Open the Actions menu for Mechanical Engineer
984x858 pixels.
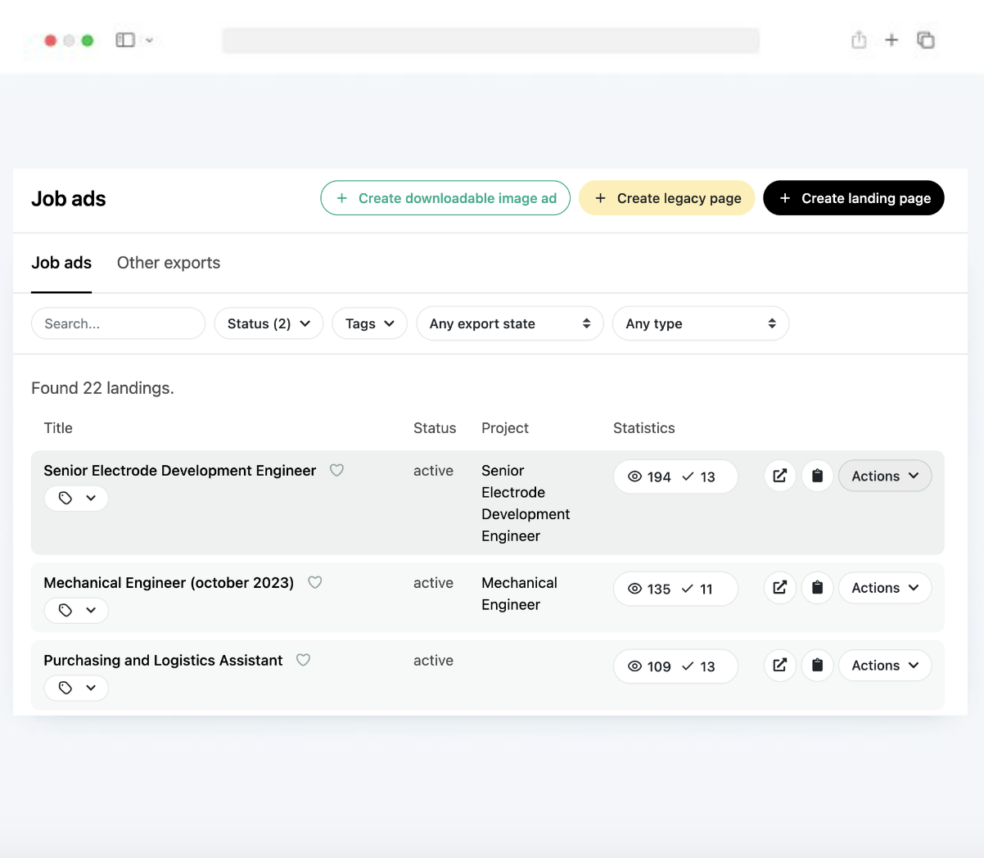pyautogui.click(x=884, y=588)
